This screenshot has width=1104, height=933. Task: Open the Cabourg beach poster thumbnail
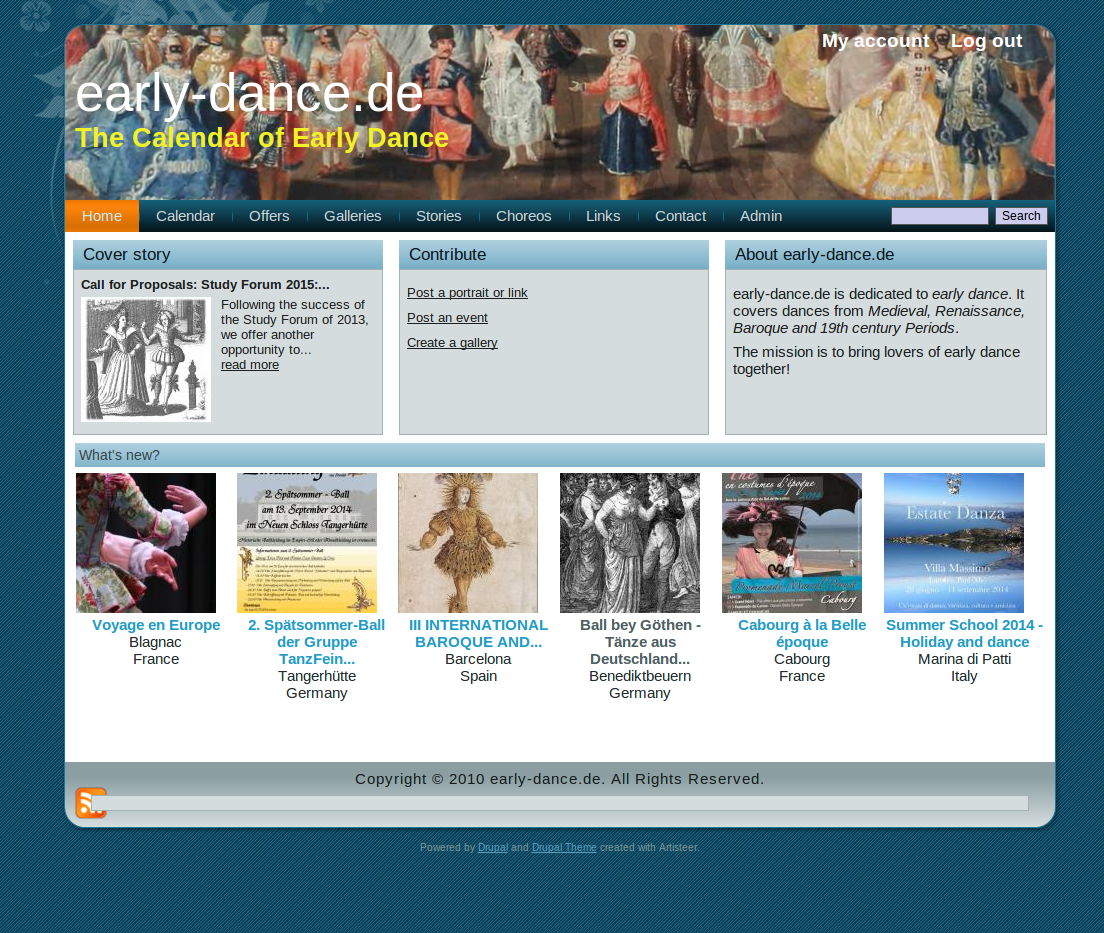tap(792, 543)
